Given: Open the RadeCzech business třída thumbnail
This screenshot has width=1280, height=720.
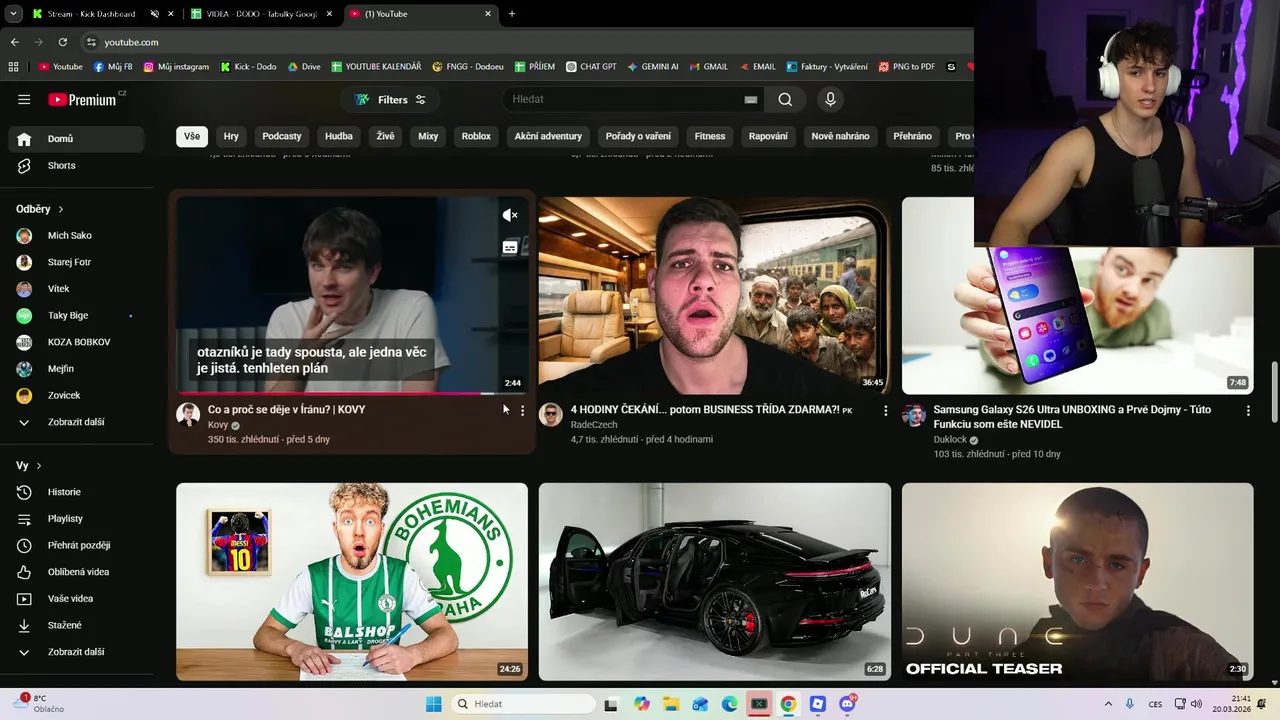Looking at the screenshot, I should tap(714, 295).
